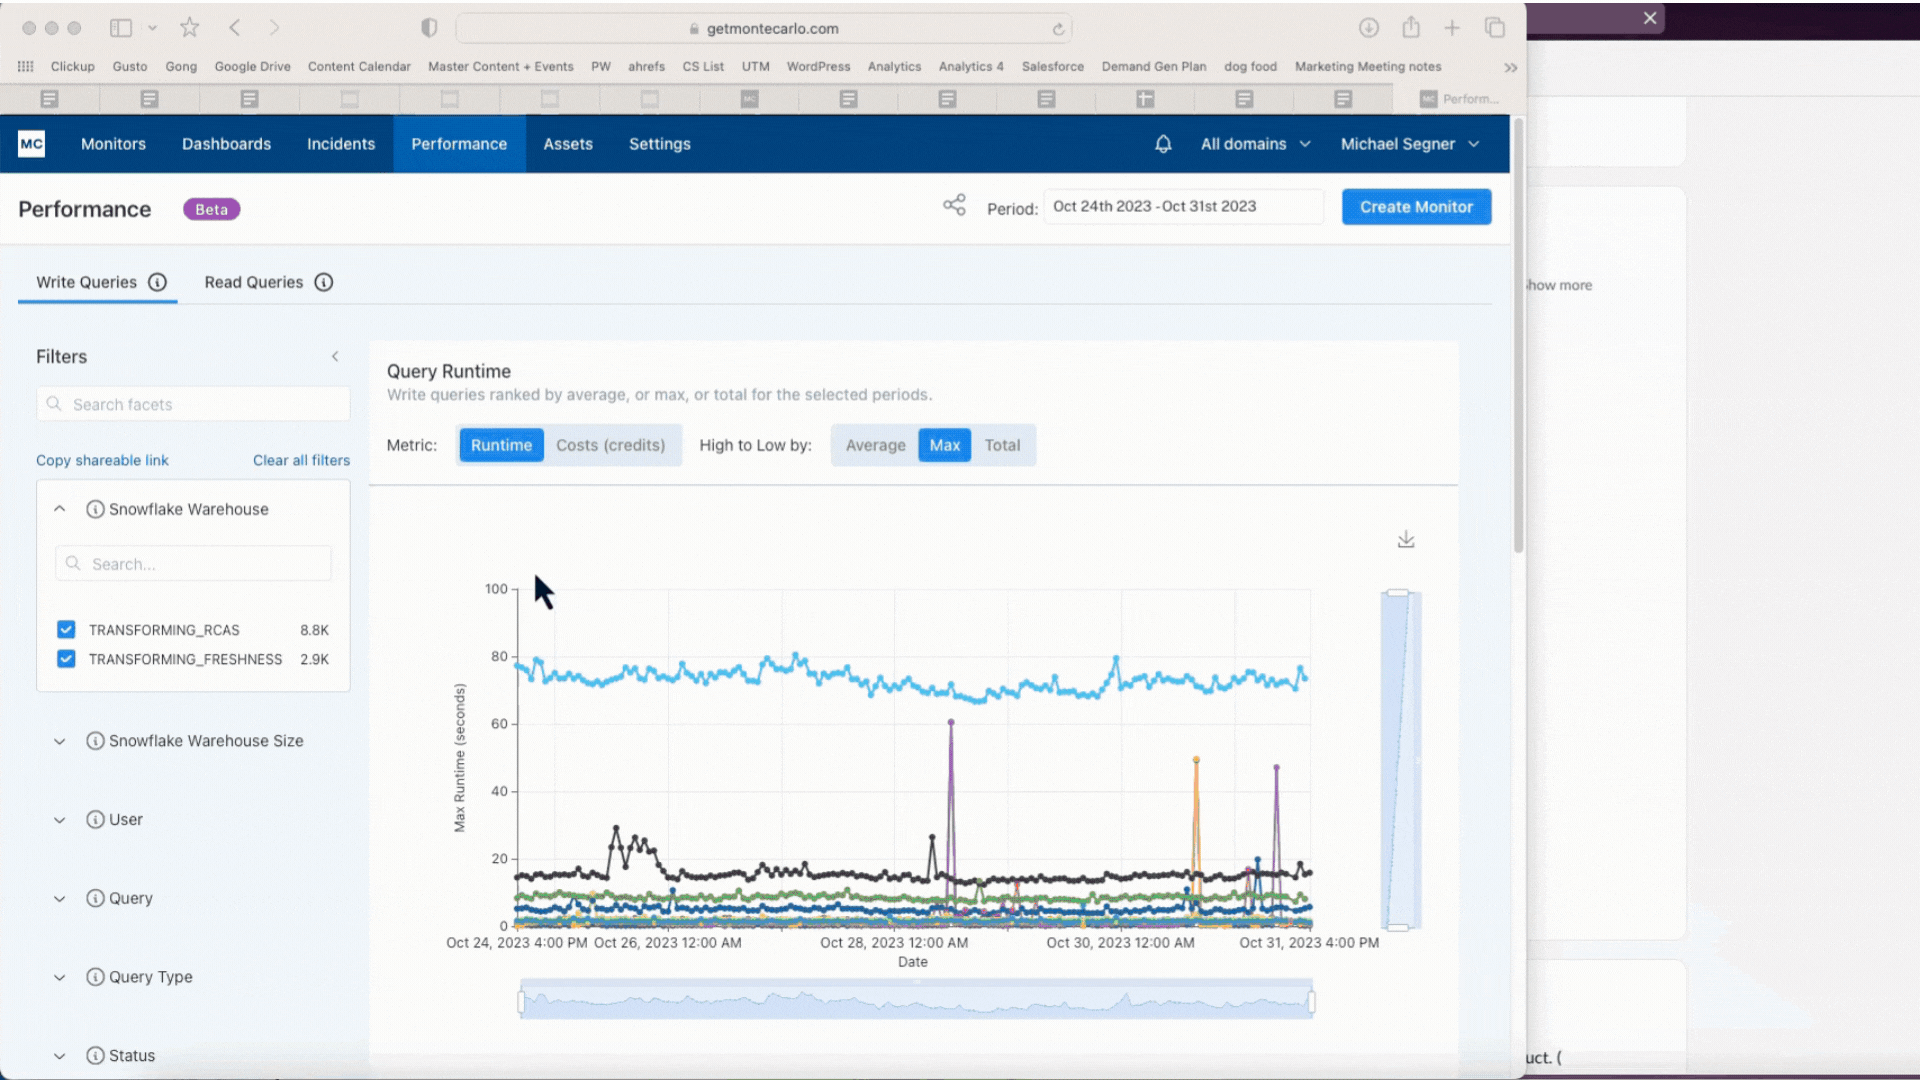
Task: Click the share icon beside Period
Action: [x=954, y=205]
